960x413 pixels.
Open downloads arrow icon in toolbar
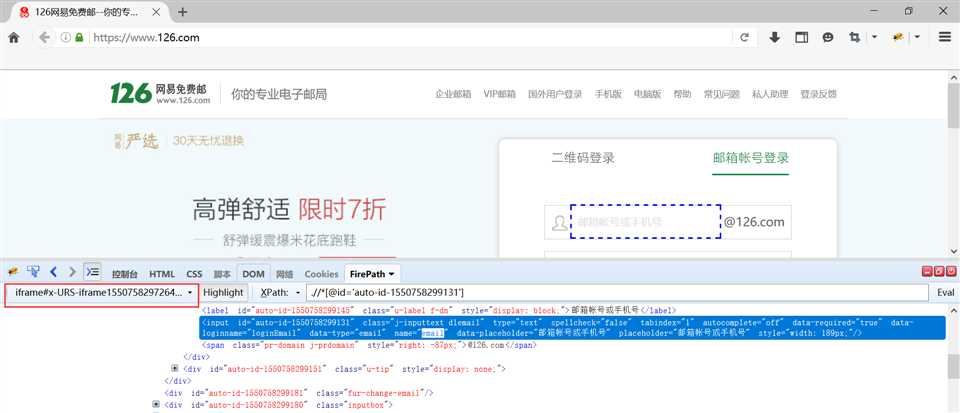click(x=774, y=37)
